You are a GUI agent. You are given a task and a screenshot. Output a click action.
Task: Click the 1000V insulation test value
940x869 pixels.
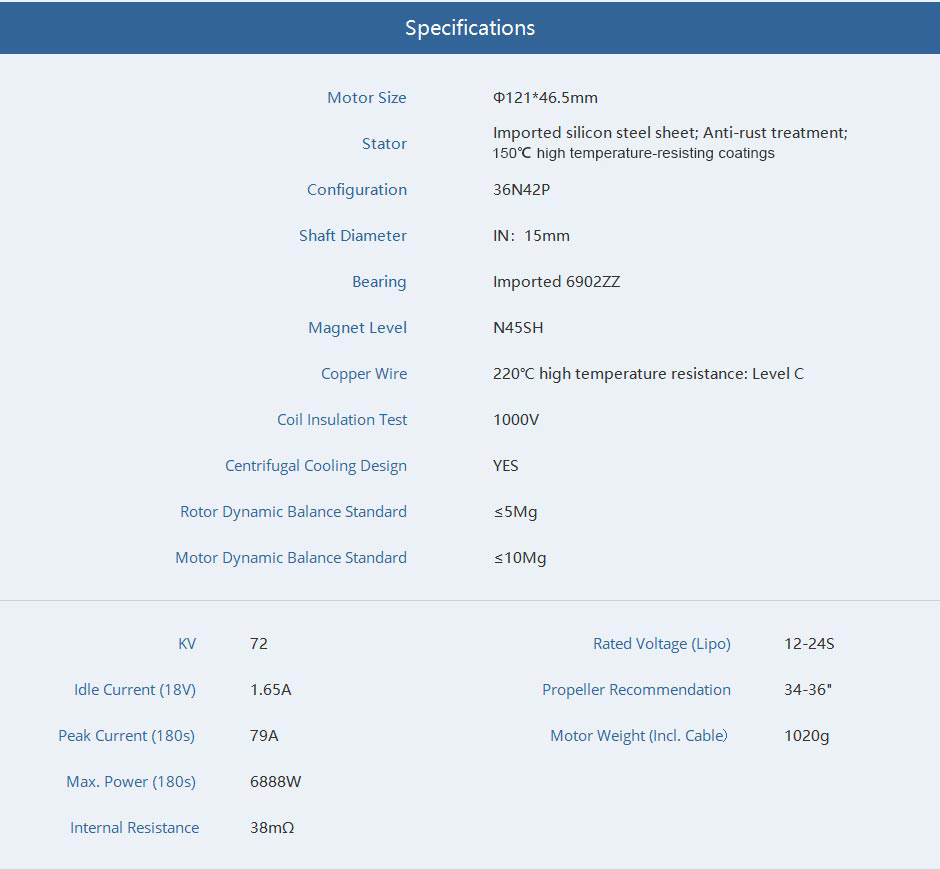[516, 420]
